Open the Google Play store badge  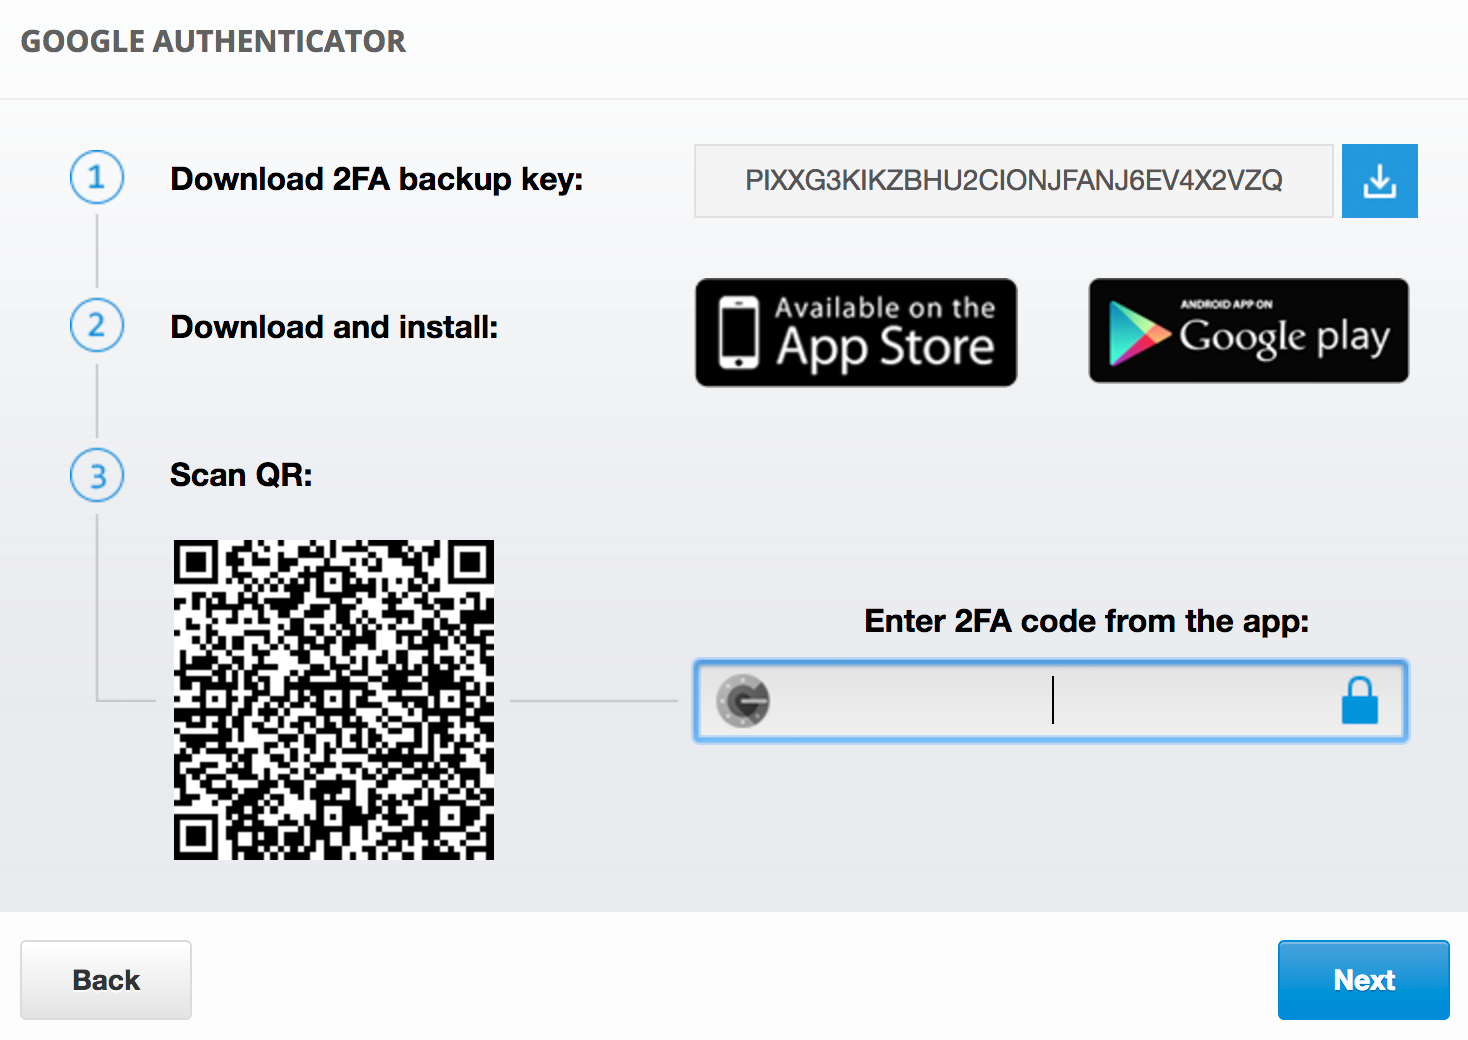tap(1249, 331)
